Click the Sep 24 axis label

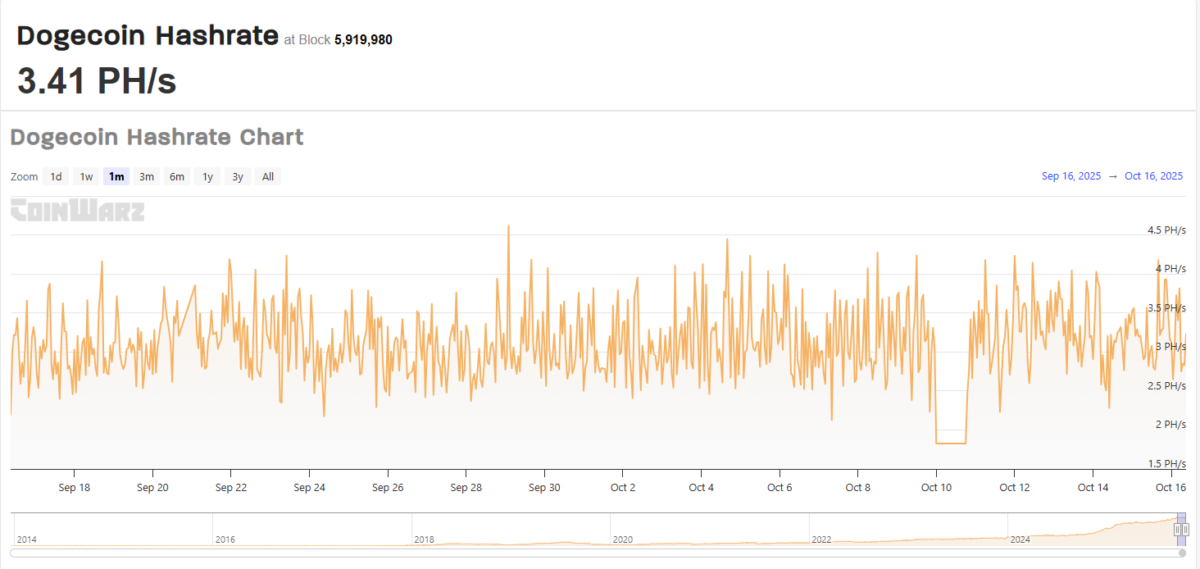point(309,488)
